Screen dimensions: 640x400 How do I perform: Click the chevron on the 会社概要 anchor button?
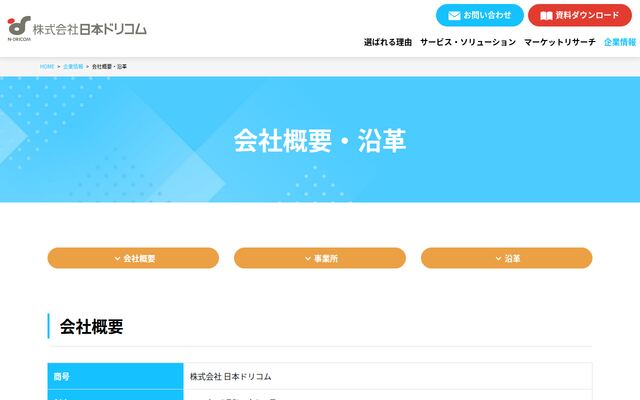coord(118,258)
